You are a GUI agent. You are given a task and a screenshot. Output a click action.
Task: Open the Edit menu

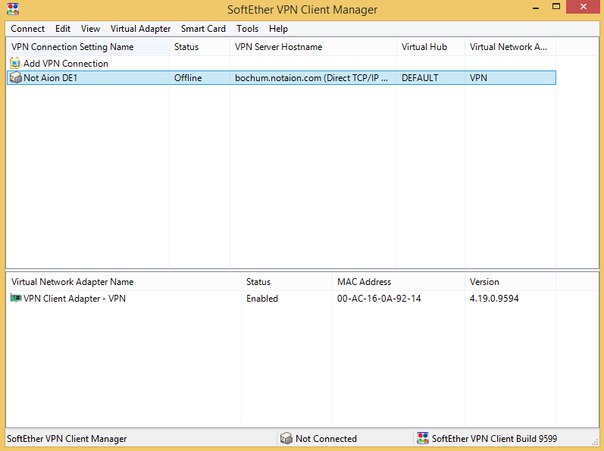[63, 29]
